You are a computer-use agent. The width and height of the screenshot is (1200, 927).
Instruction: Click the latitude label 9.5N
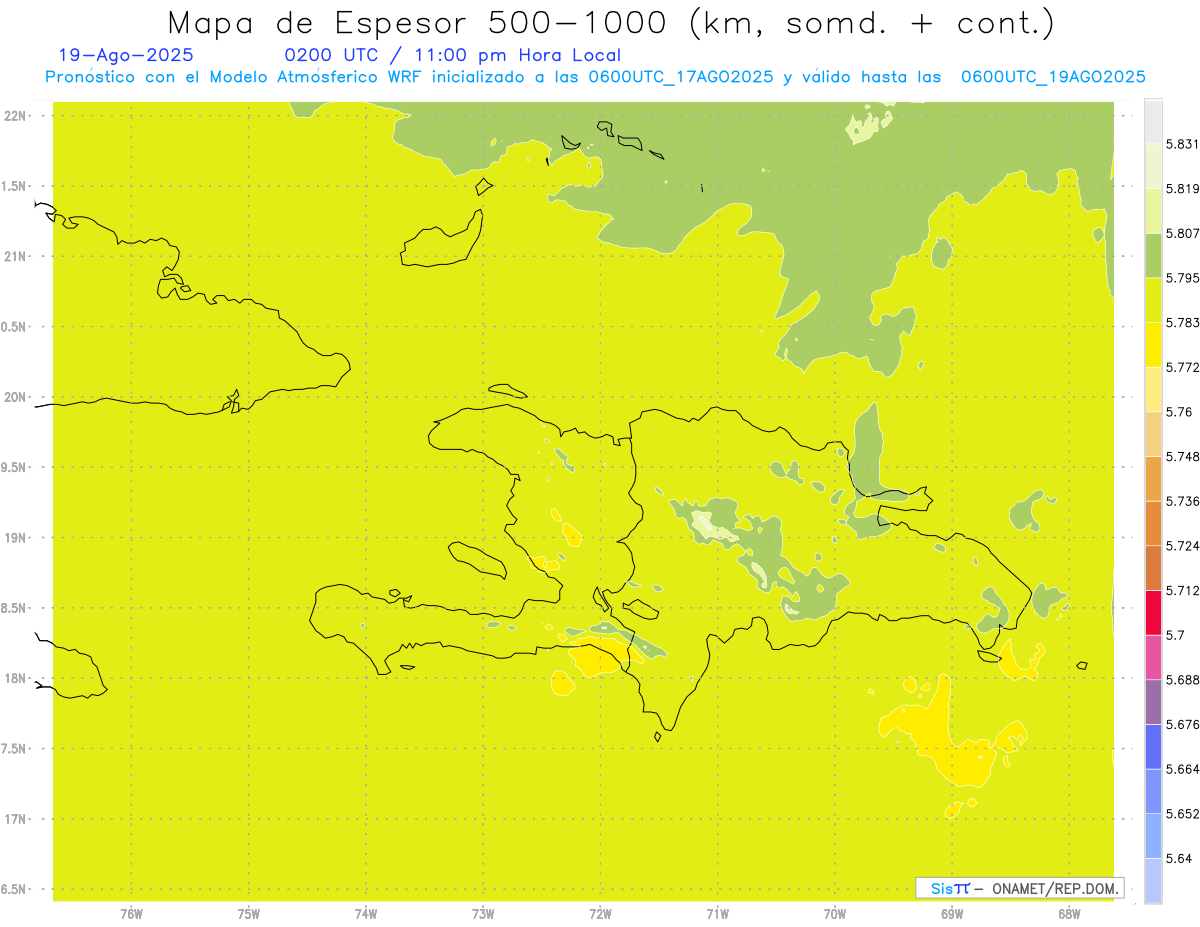15,467
